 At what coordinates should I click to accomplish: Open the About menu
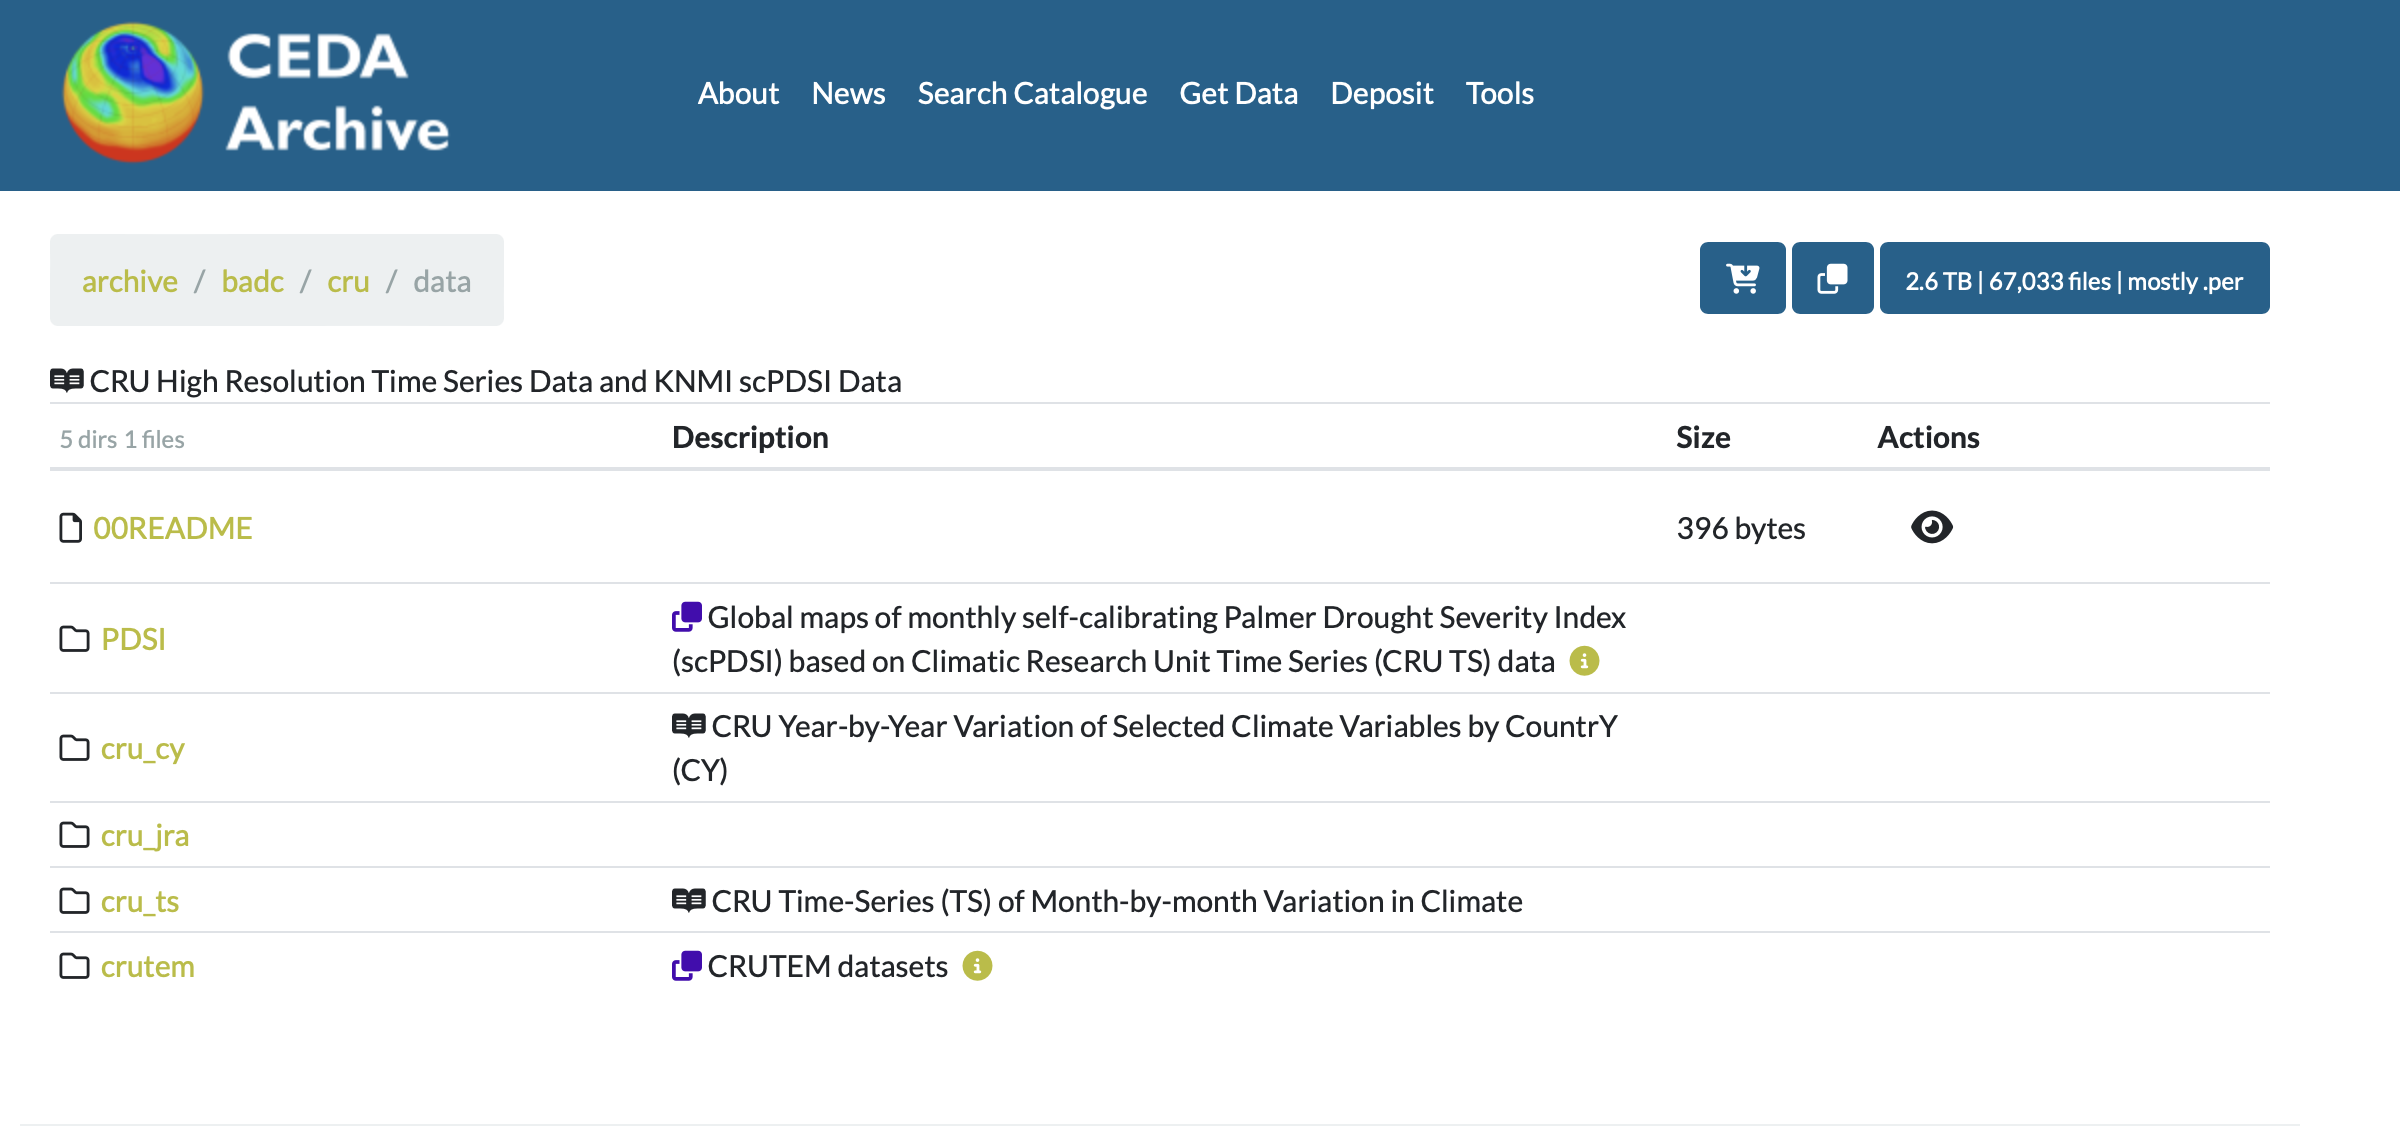click(x=738, y=93)
